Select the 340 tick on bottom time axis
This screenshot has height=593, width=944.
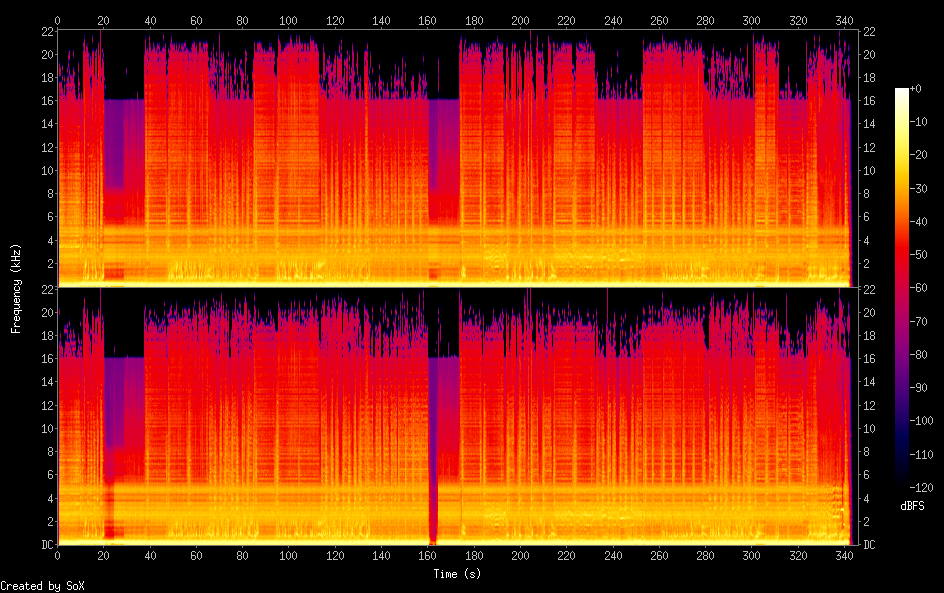(x=844, y=555)
